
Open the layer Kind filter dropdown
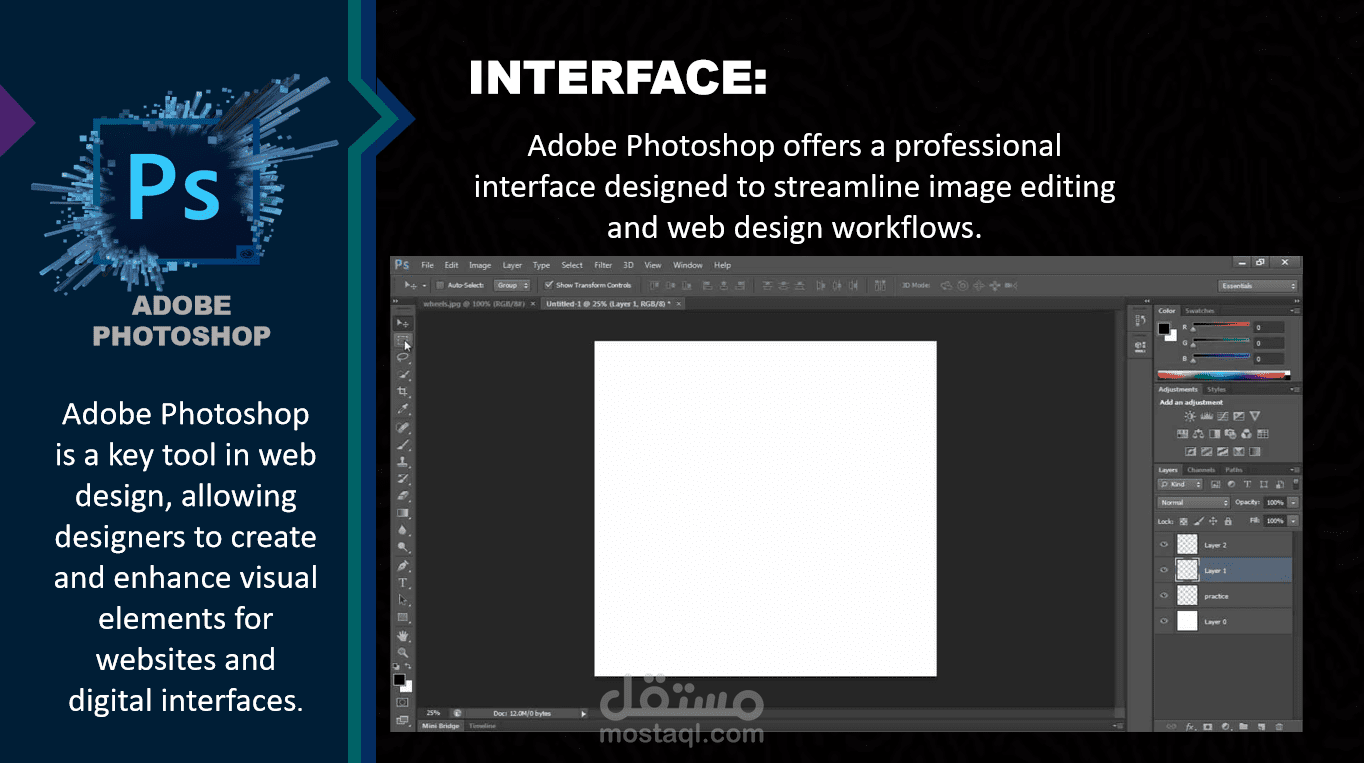coord(1180,484)
